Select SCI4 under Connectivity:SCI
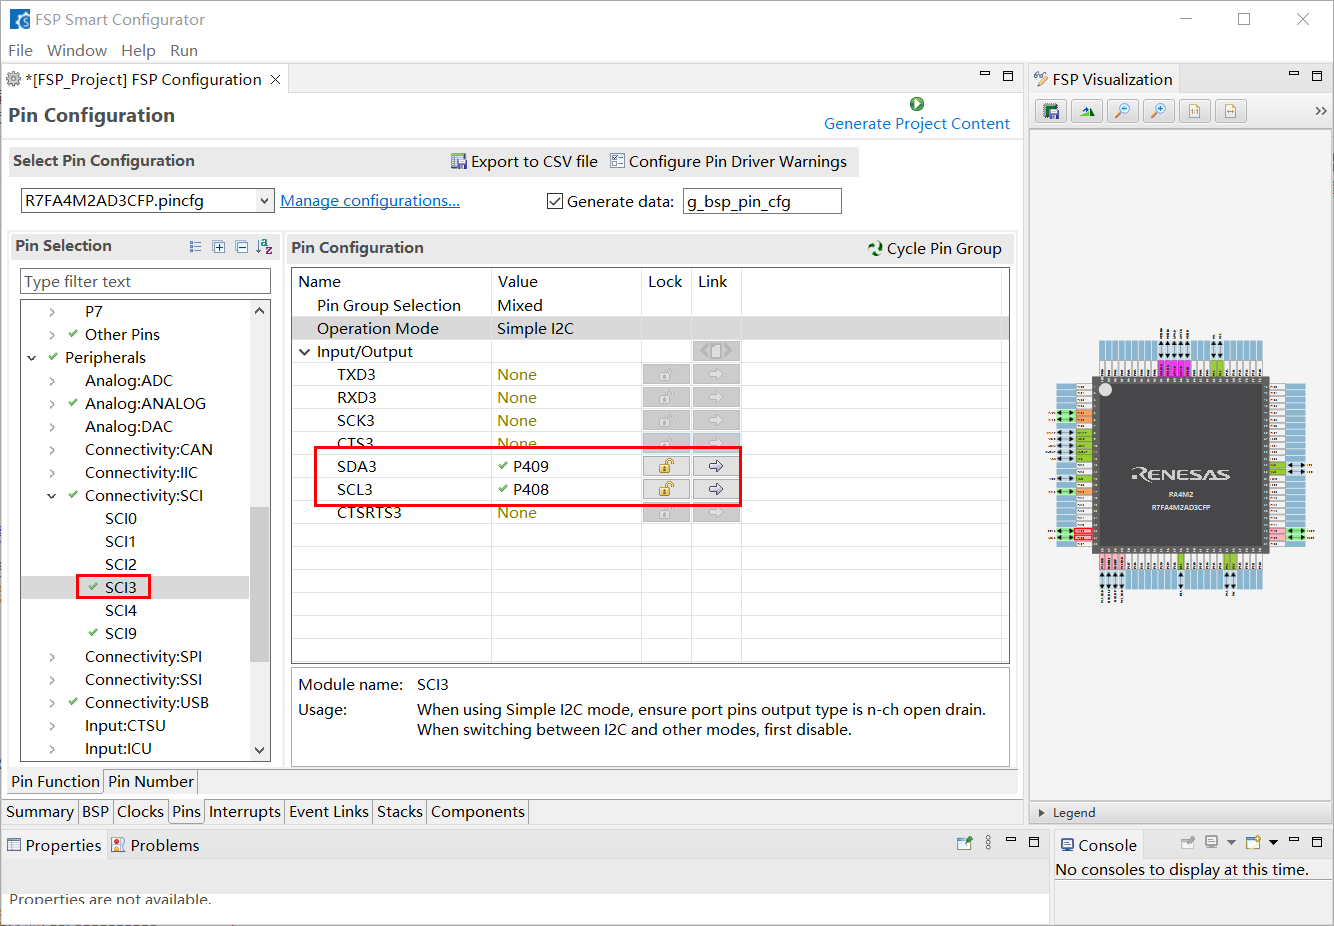Viewport: 1334px width, 926px height. [x=121, y=611]
